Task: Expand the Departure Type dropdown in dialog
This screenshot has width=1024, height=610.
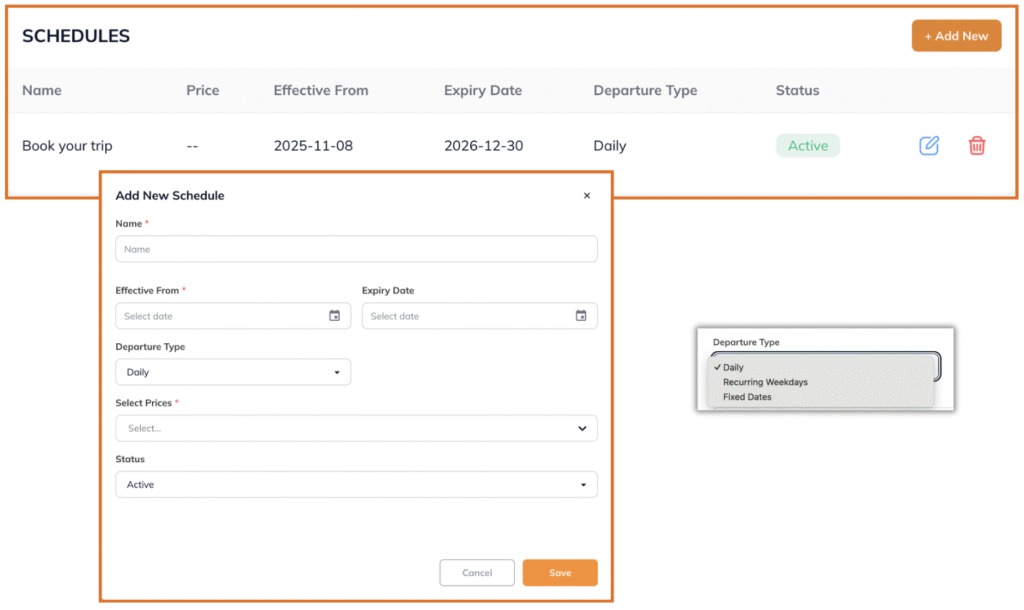Action: [x=233, y=372]
